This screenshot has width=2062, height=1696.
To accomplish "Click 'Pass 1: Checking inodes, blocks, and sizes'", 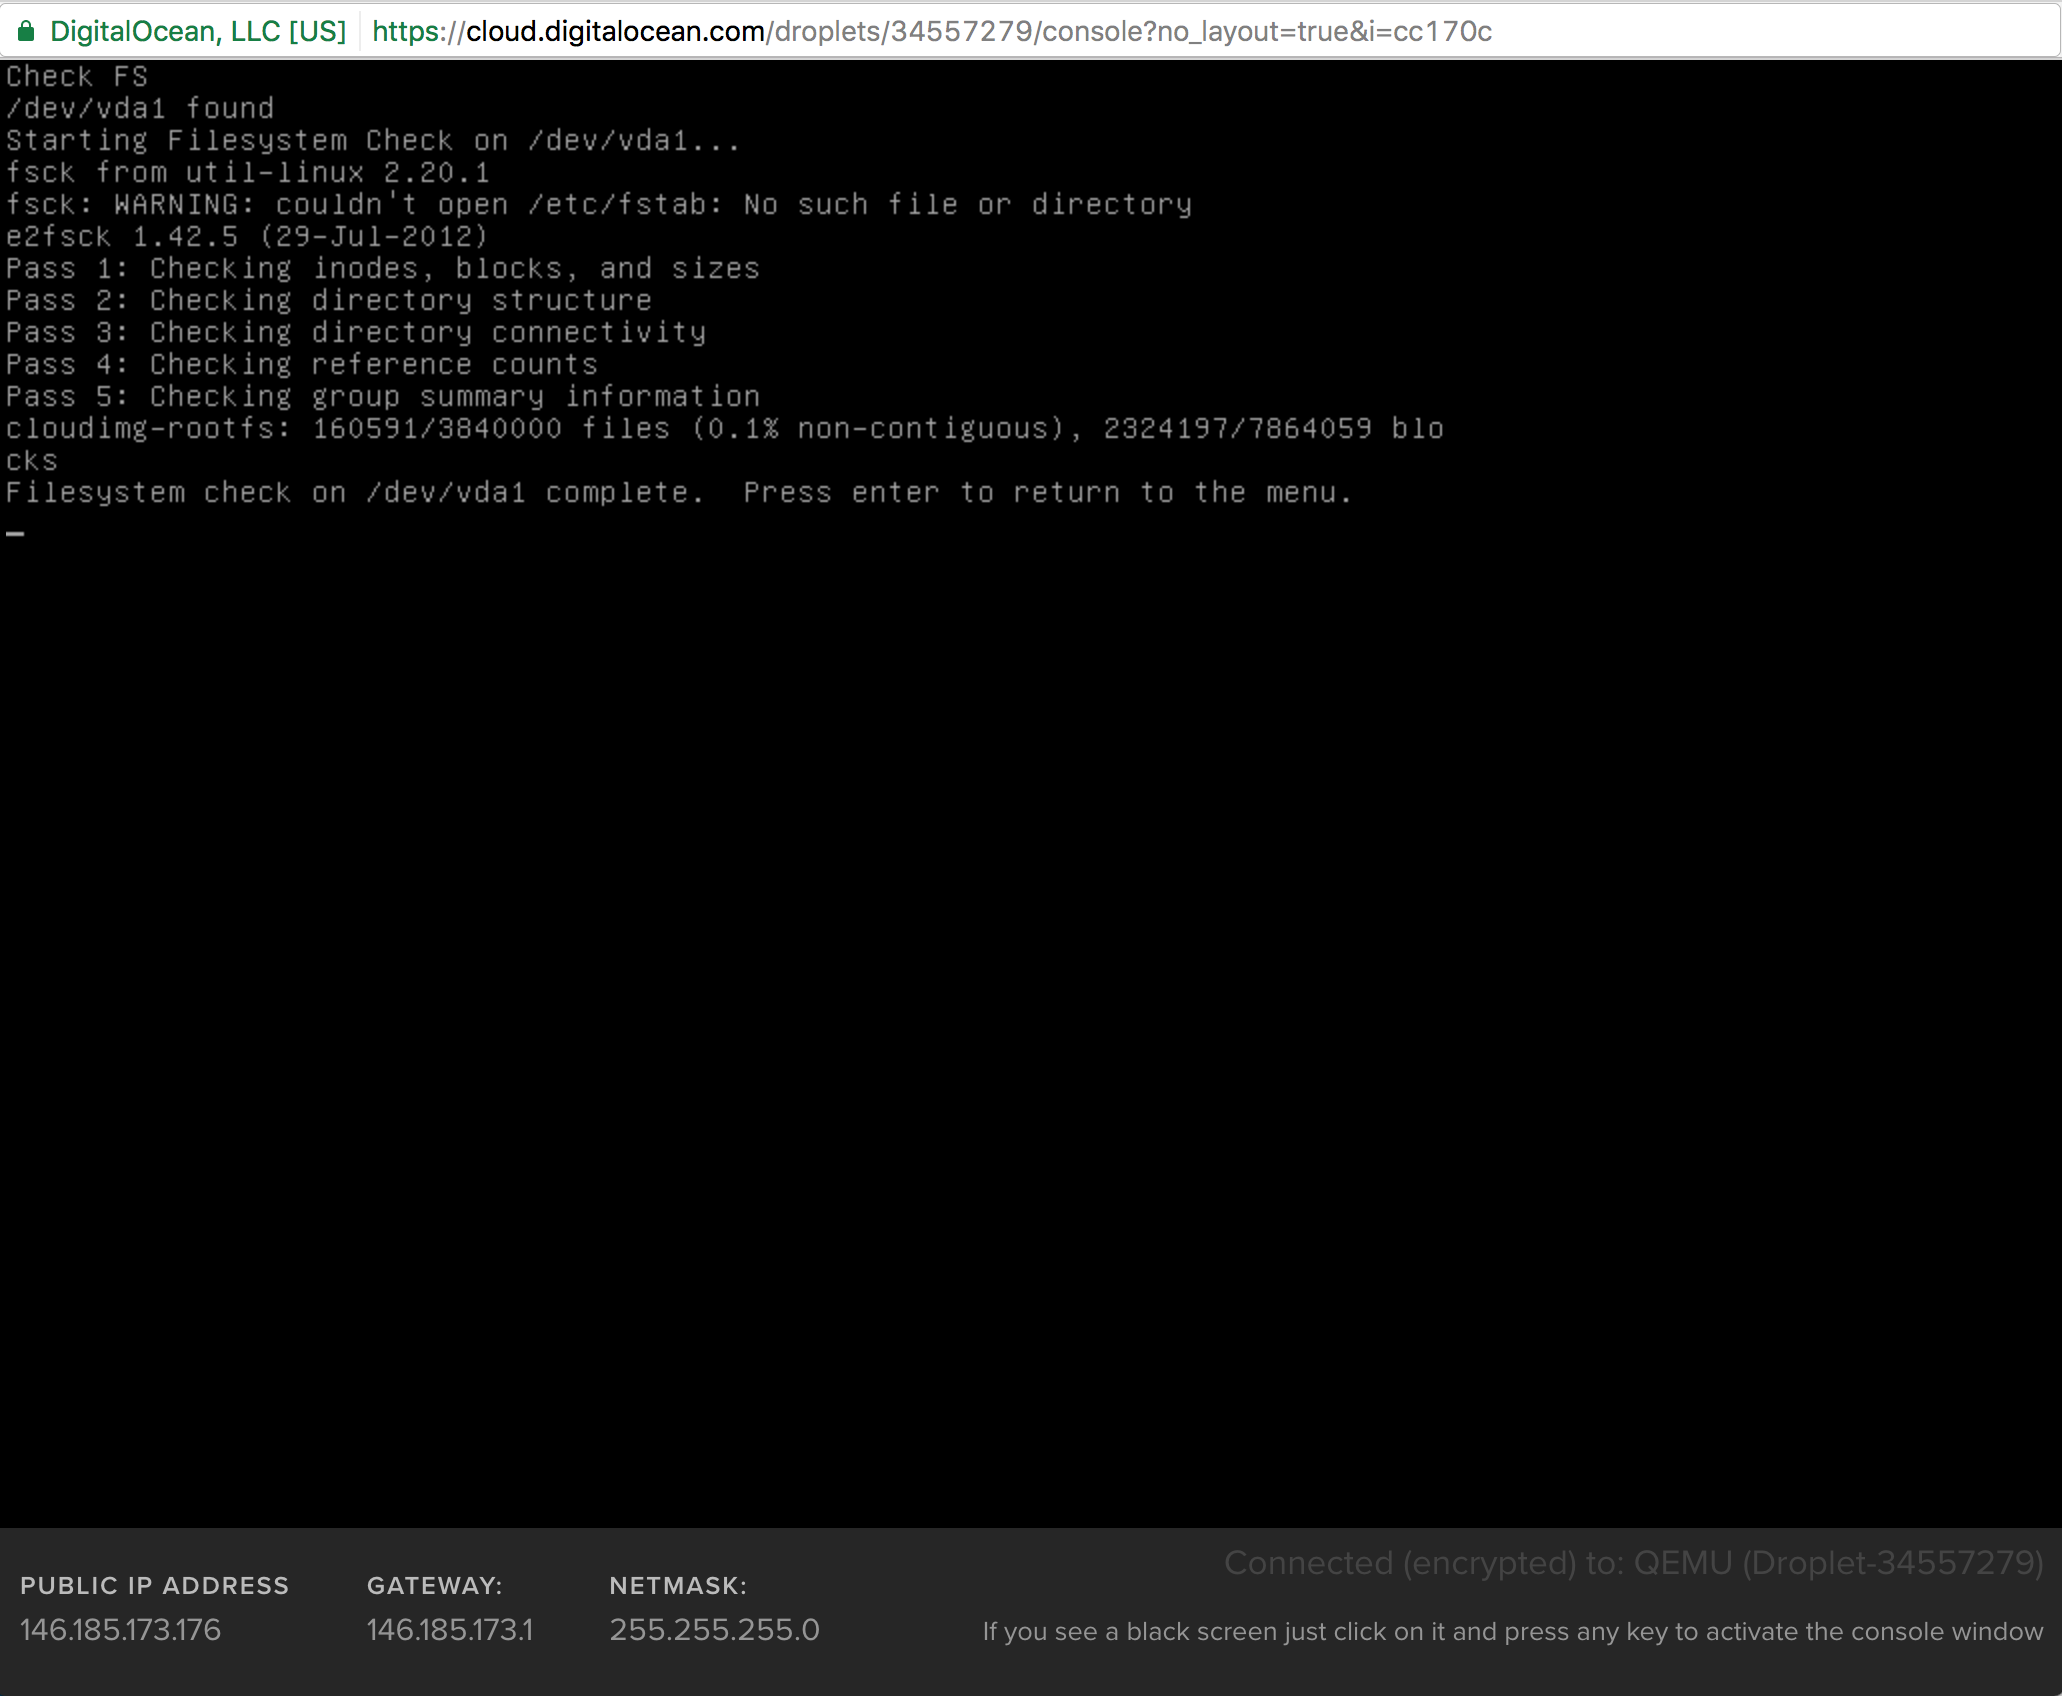I will point(383,268).
